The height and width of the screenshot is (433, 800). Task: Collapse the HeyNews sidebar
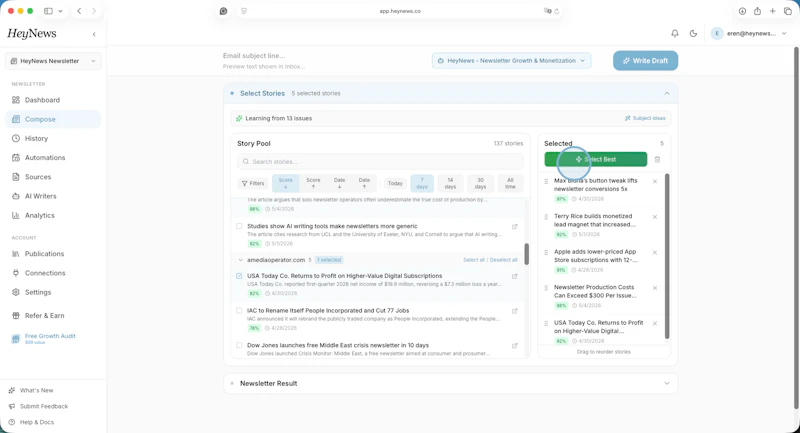(x=94, y=34)
